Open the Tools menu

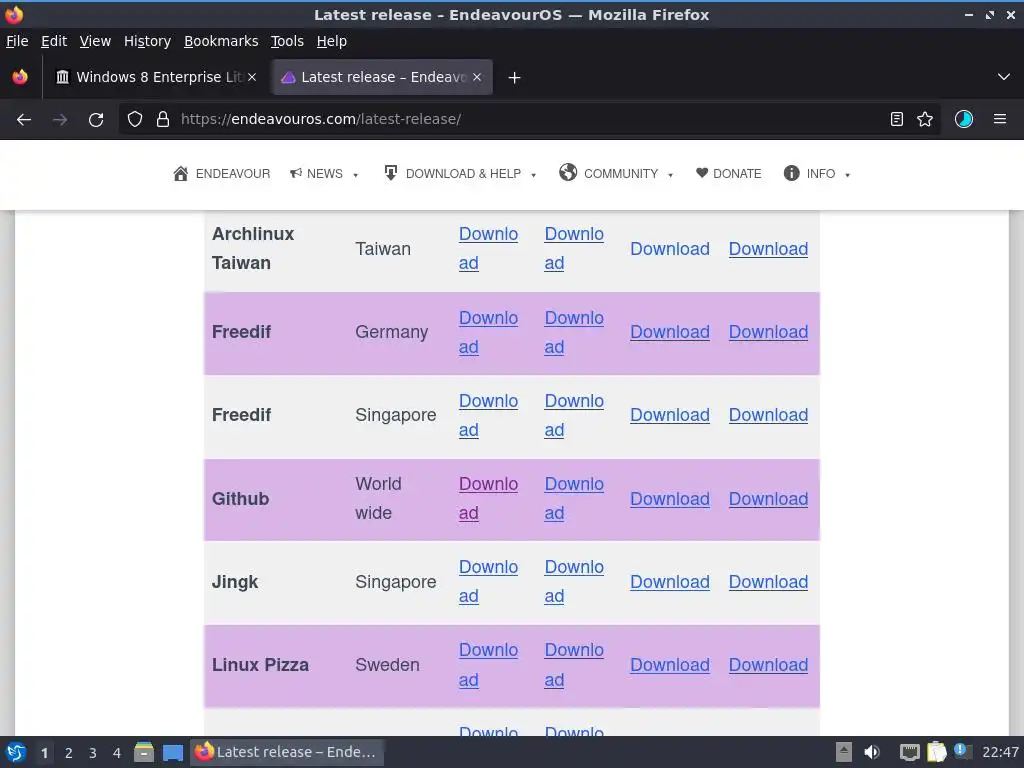point(287,41)
